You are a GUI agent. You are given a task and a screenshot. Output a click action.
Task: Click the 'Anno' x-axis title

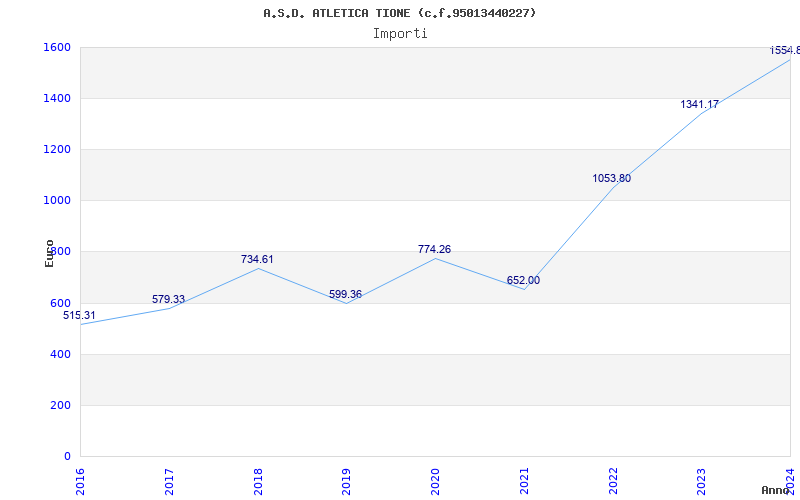tap(775, 490)
